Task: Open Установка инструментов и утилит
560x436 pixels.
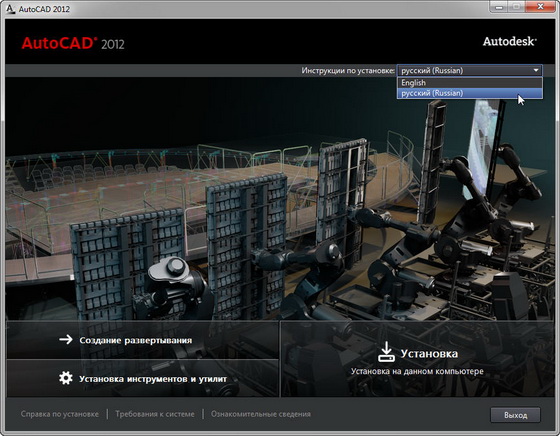Action: [142, 378]
